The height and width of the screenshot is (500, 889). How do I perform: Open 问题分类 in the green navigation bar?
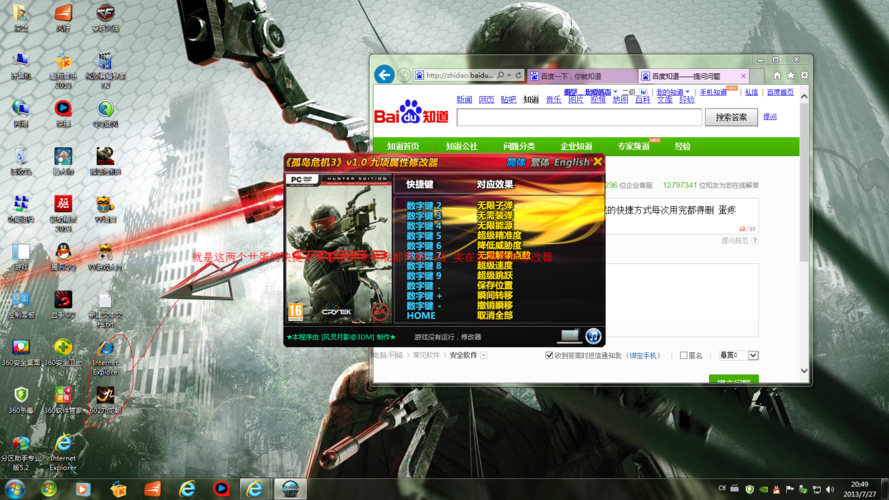[519, 146]
